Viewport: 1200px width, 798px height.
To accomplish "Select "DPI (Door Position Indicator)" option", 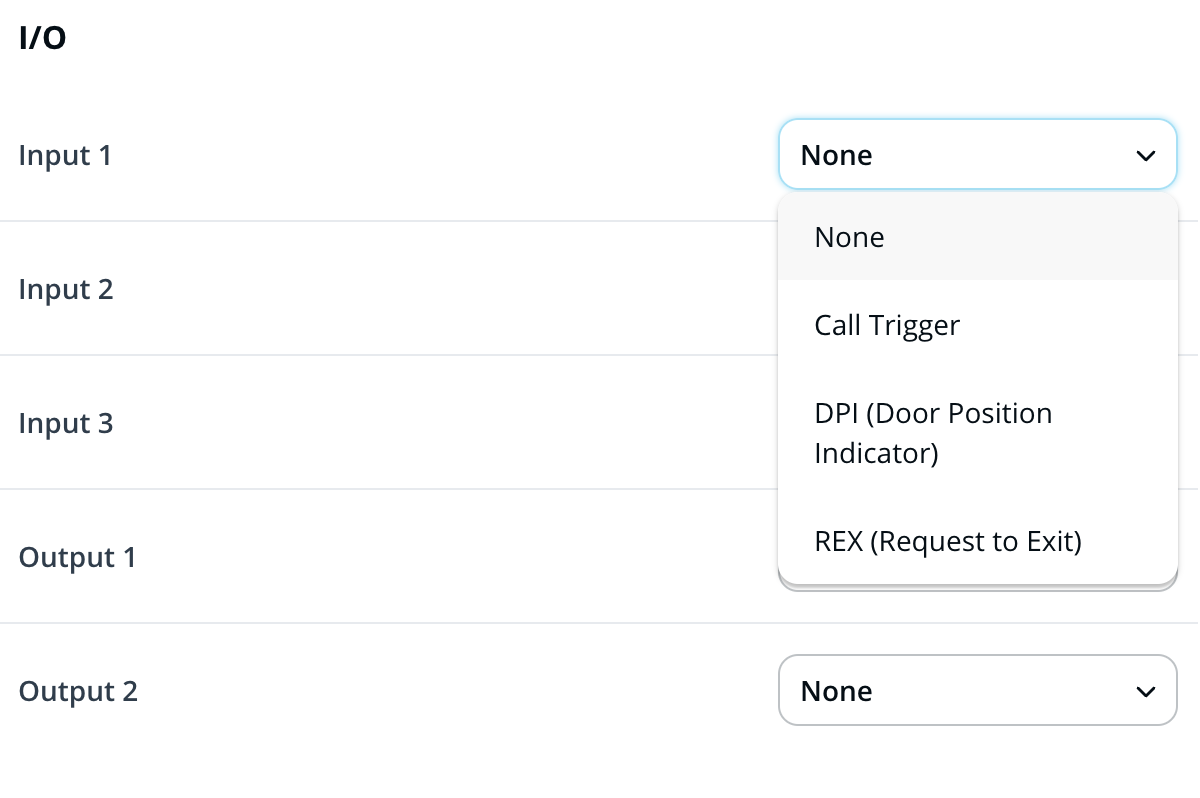I will pyautogui.click(x=933, y=433).
